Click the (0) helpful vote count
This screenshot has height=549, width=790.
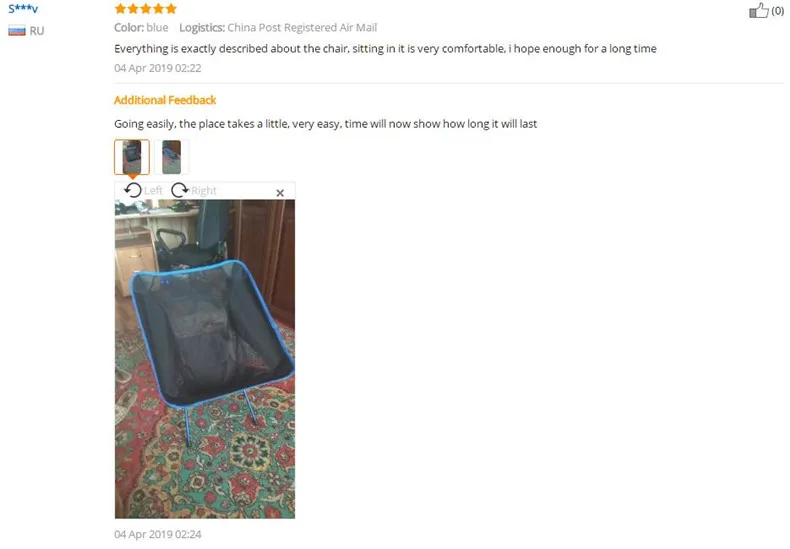pos(777,11)
